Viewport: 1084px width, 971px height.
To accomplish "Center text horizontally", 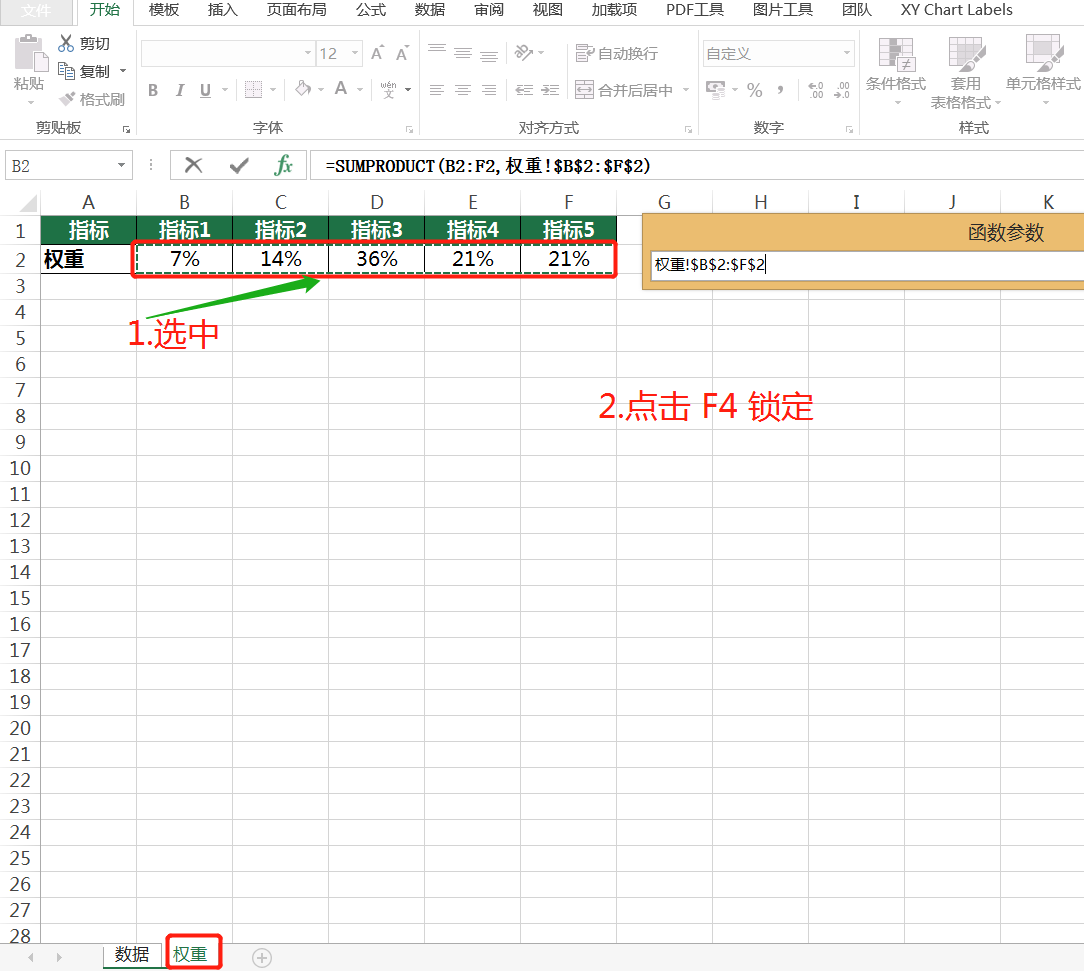I will click(x=463, y=90).
